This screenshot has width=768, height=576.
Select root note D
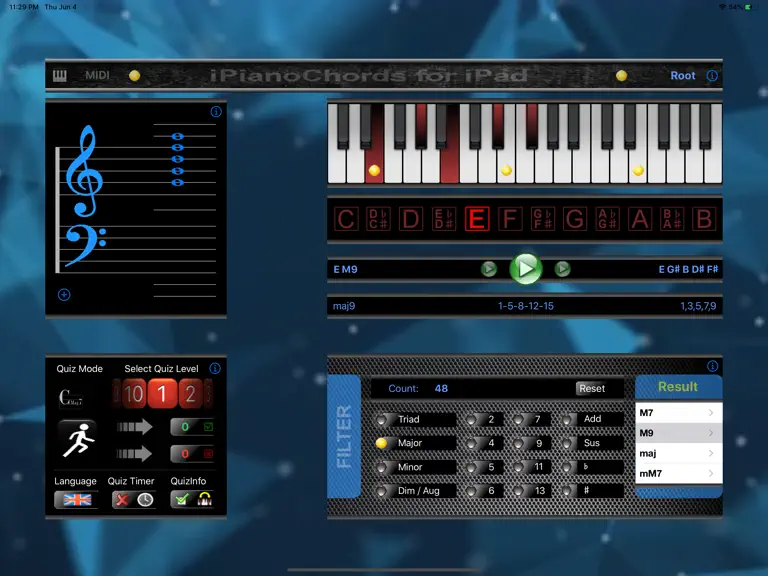[x=411, y=219]
